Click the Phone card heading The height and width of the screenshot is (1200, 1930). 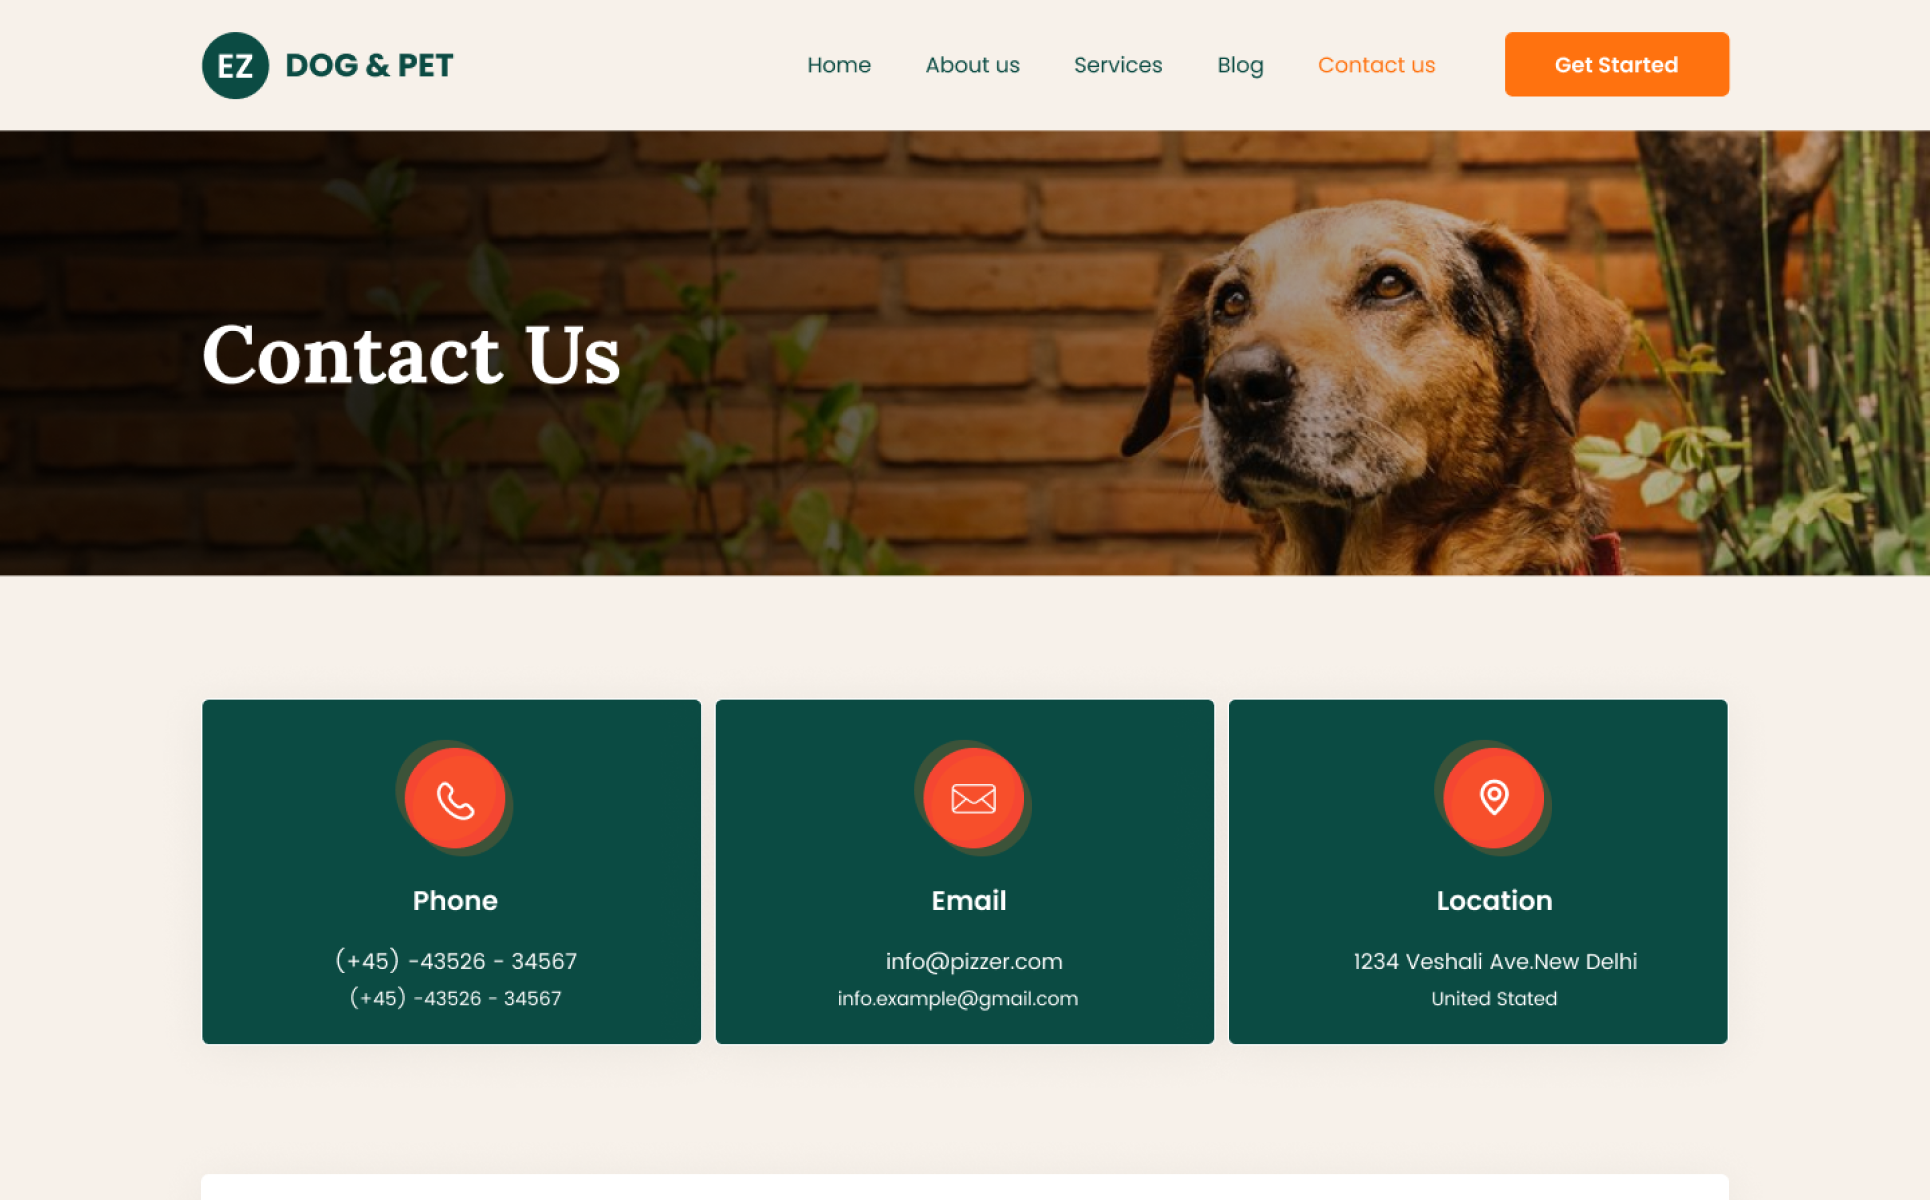tap(455, 900)
